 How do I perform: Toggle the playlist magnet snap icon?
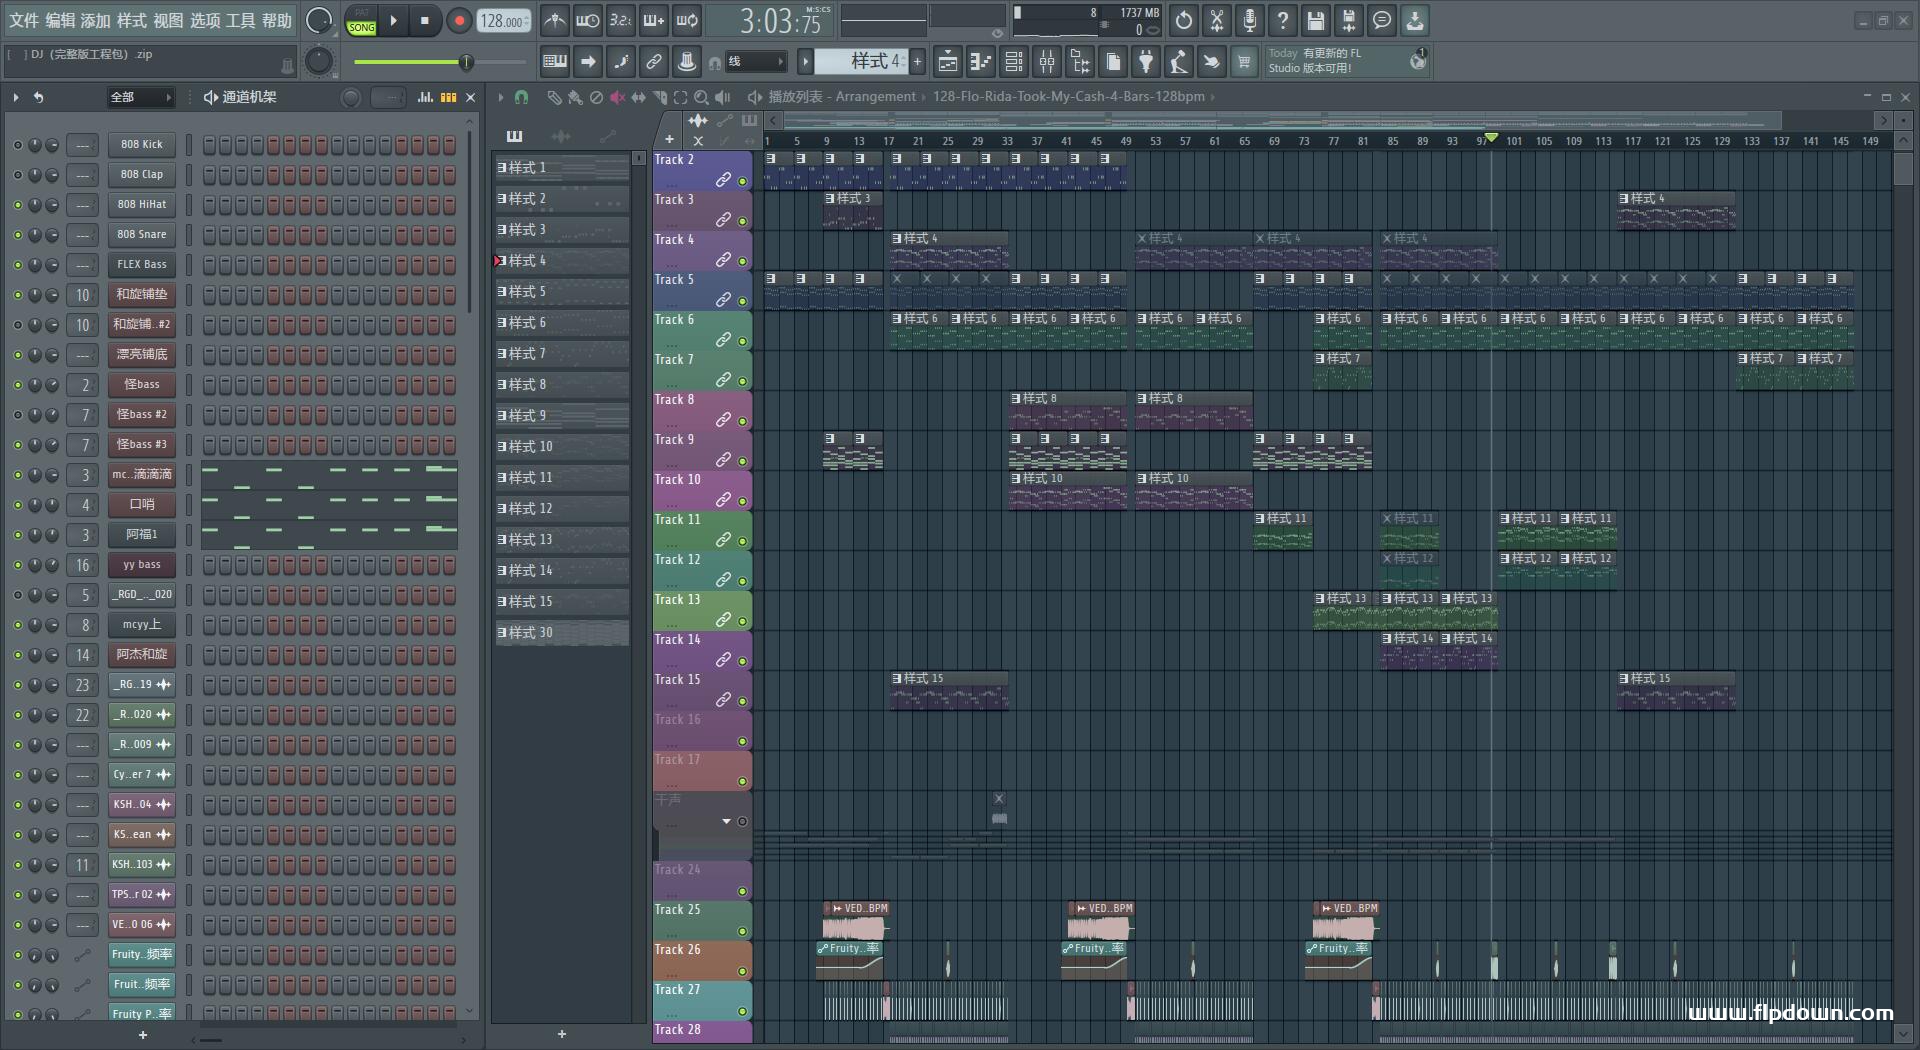(x=521, y=97)
